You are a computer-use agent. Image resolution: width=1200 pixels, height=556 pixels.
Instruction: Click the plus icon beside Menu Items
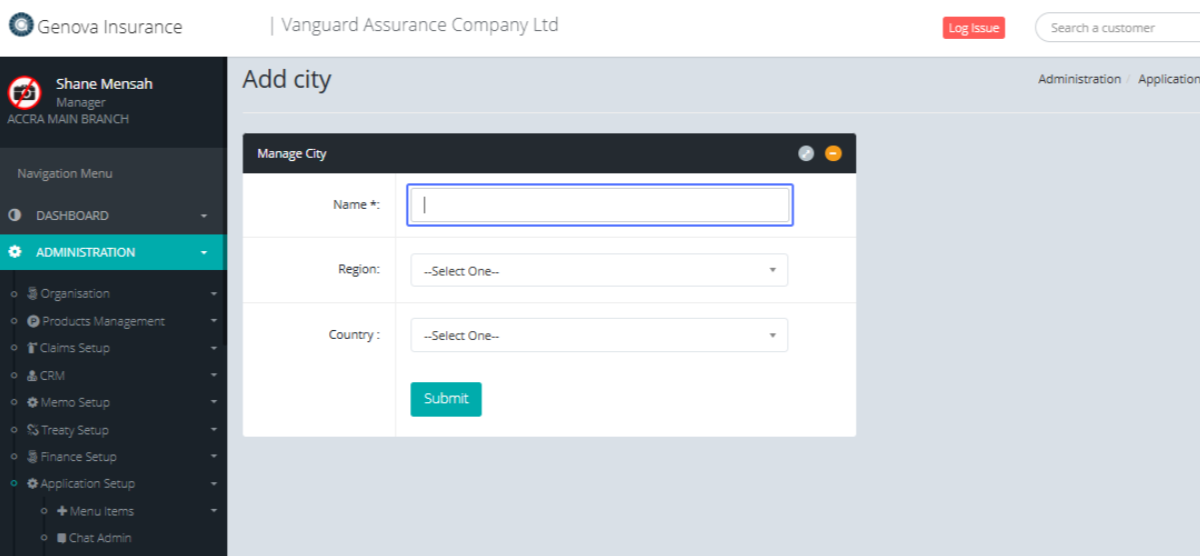click(62, 511)
